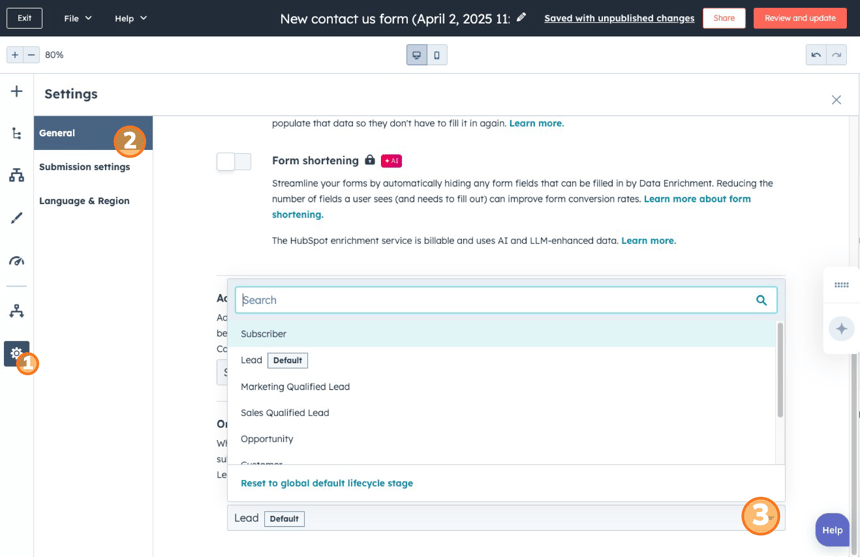
Task: Click Learn more after pre-populate text
Action: (536, 123)
